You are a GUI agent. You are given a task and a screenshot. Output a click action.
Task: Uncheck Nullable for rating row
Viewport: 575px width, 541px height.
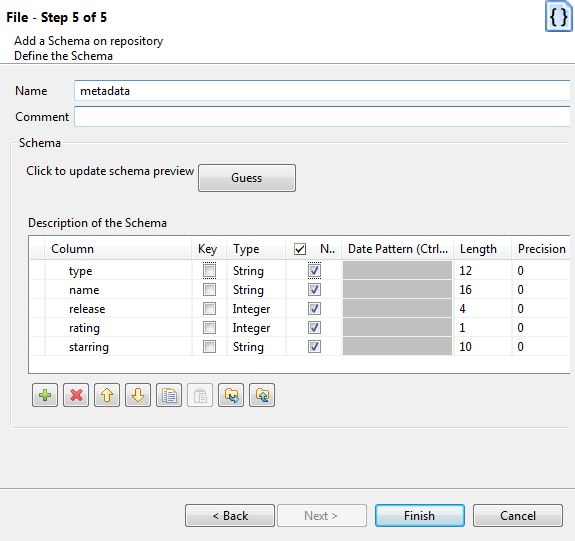(314, 328)
